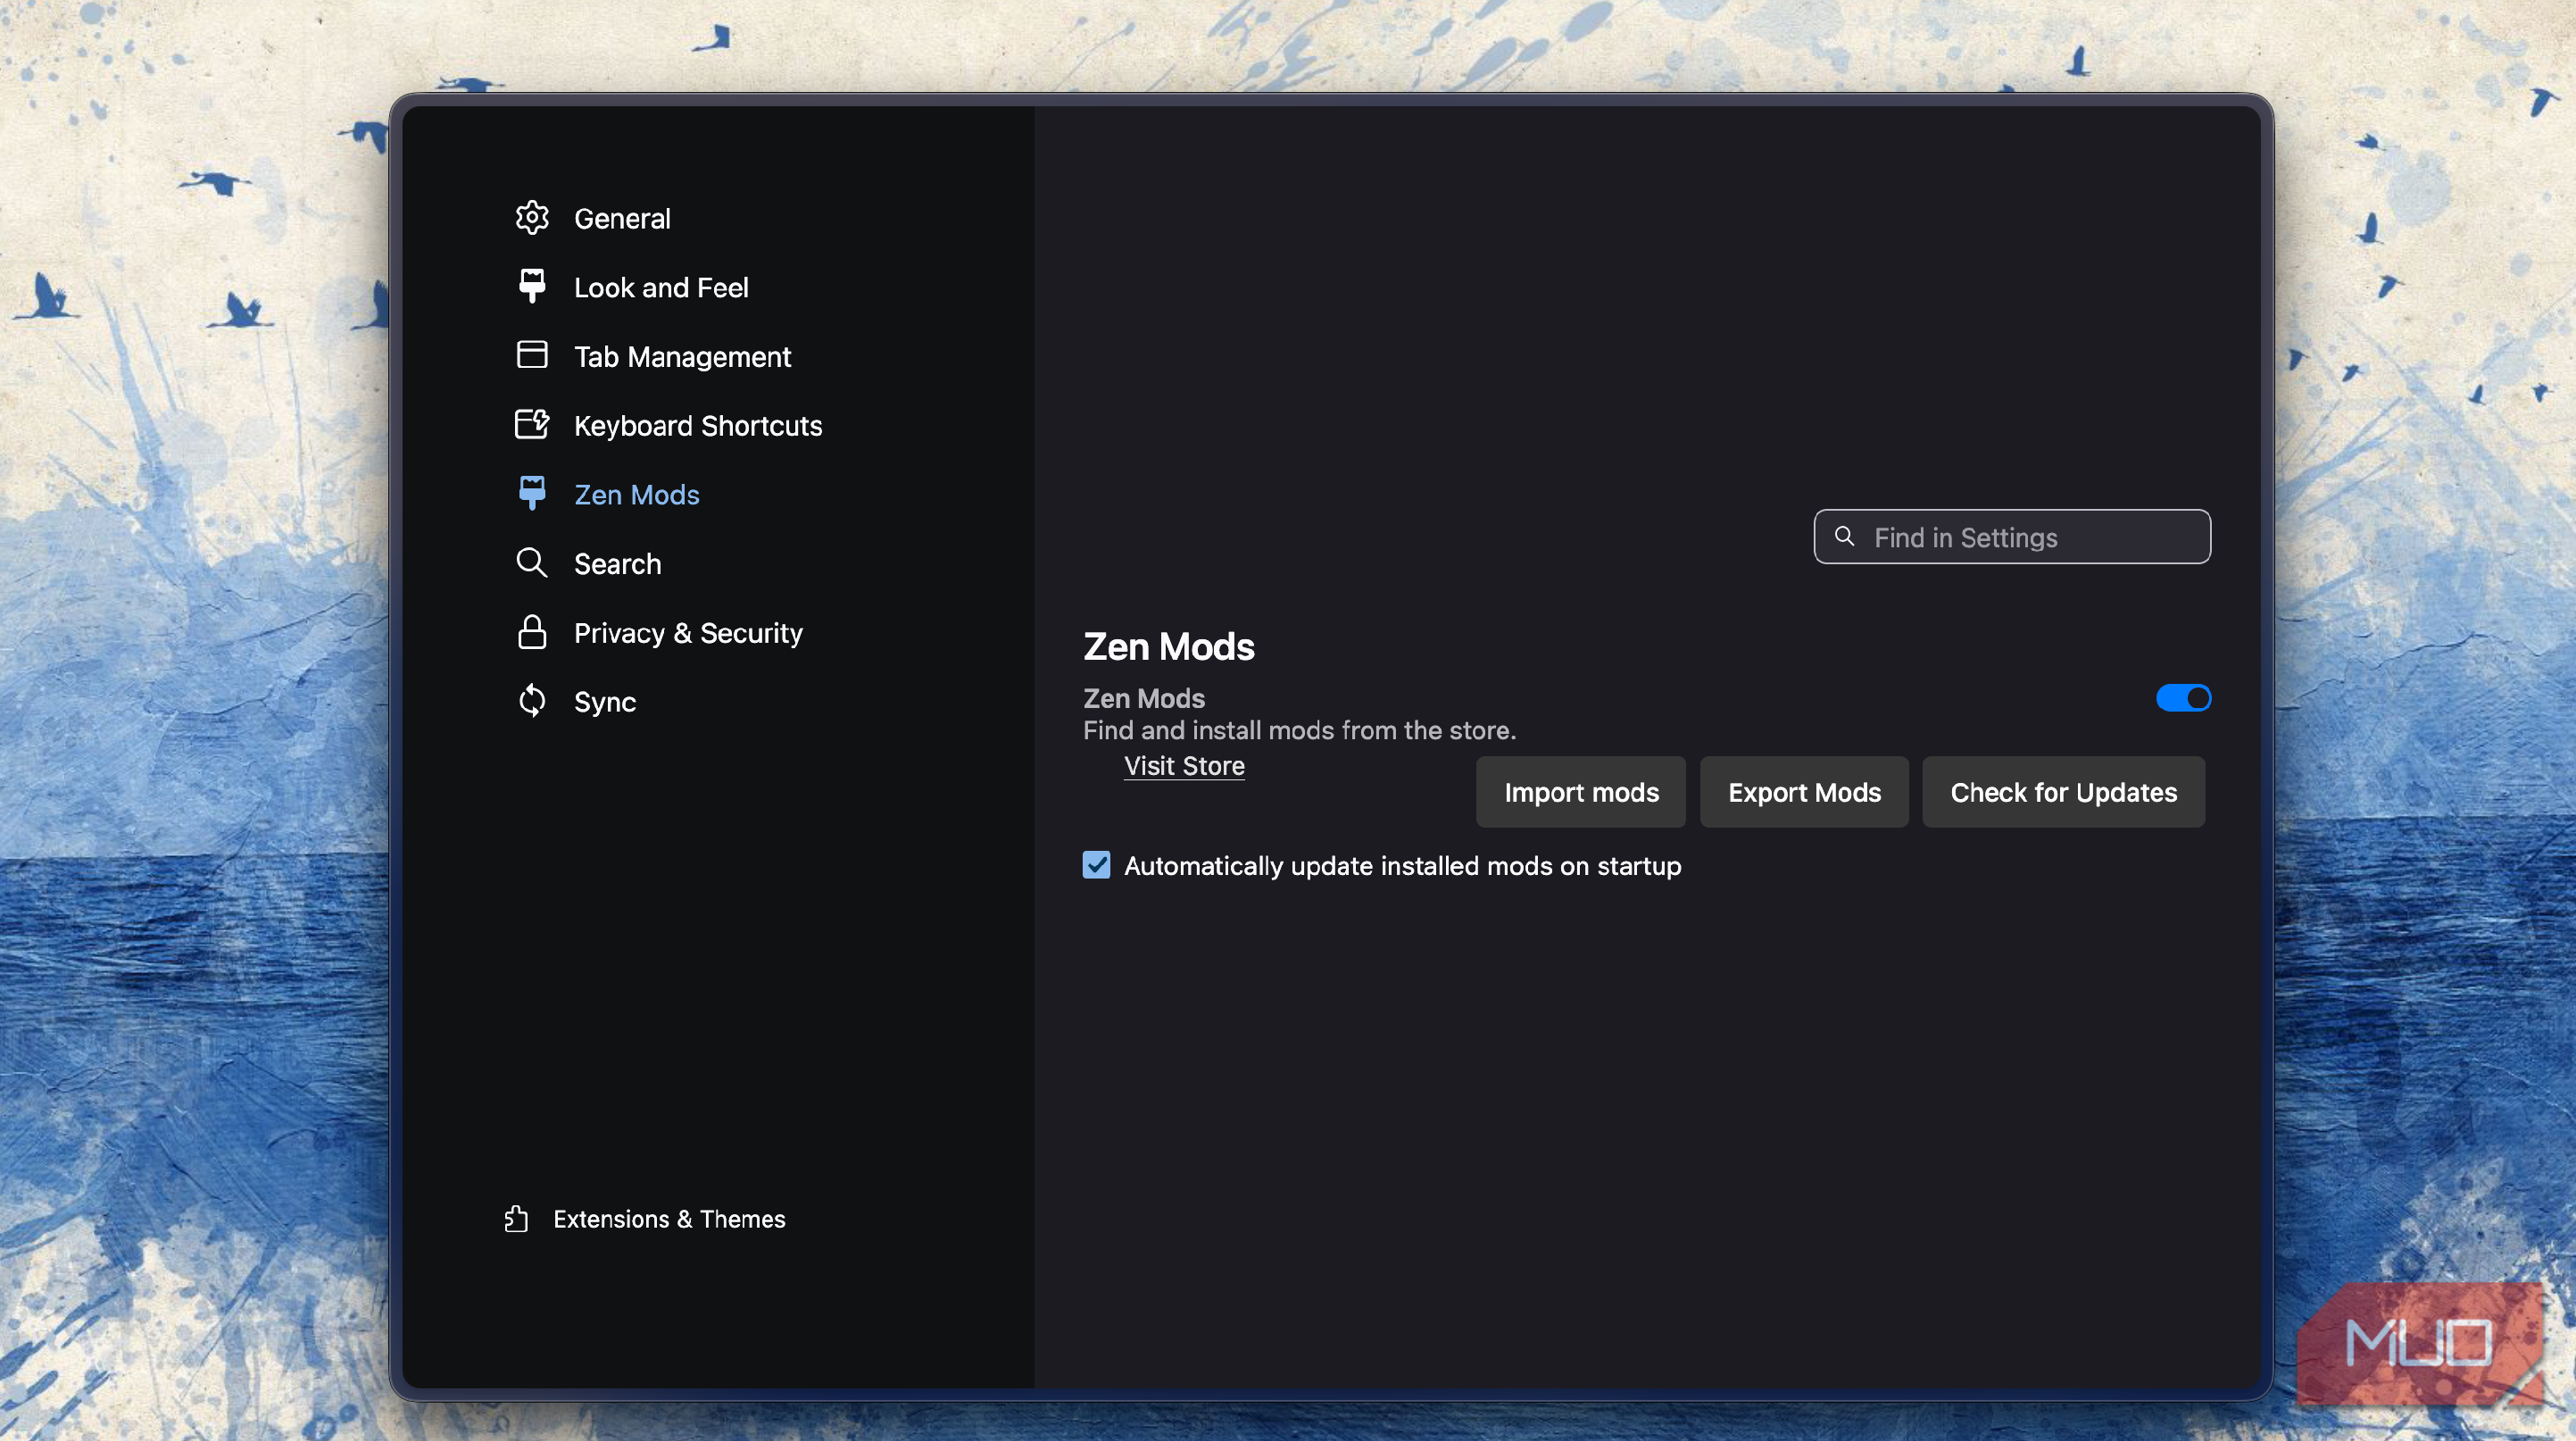Go to Sync settings
2576x1441 pixels.
tap(605, 701)
